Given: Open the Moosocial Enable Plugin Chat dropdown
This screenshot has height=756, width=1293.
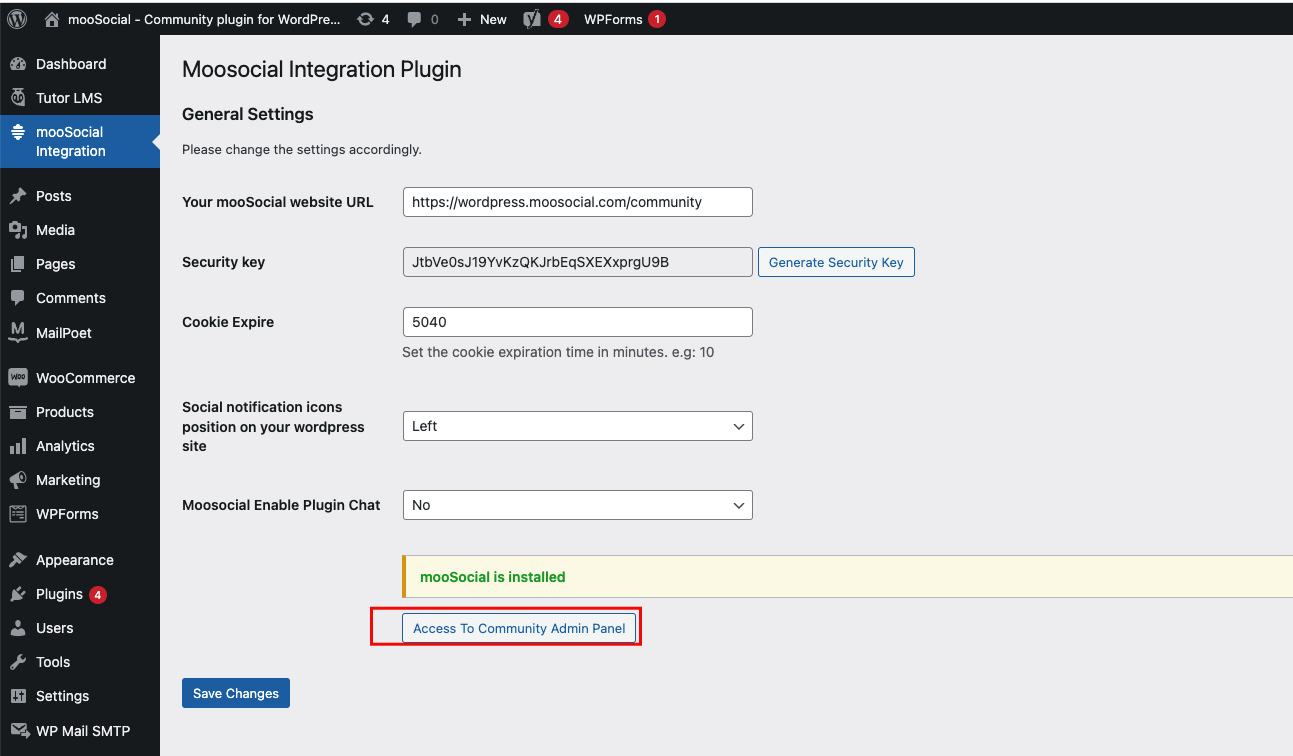Looking at the screenshot, I should pyautogui.click(x=577, y=505).
